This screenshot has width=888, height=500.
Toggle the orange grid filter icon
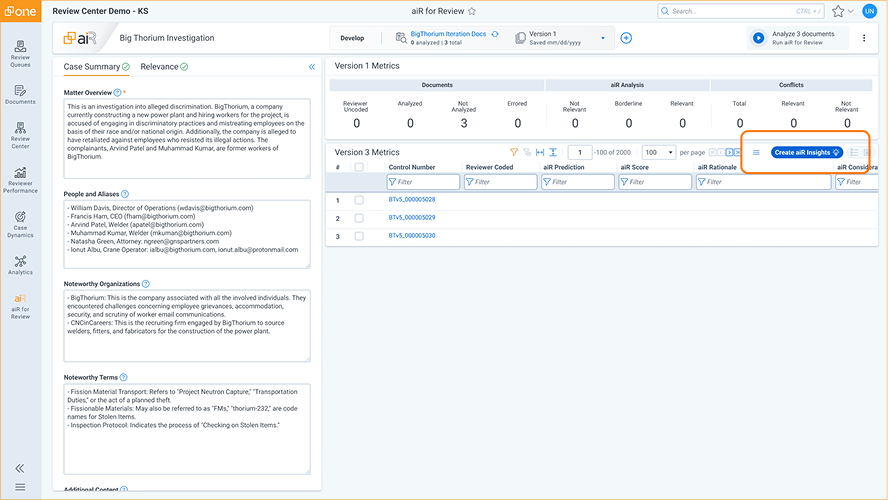[x=514, y=152]
